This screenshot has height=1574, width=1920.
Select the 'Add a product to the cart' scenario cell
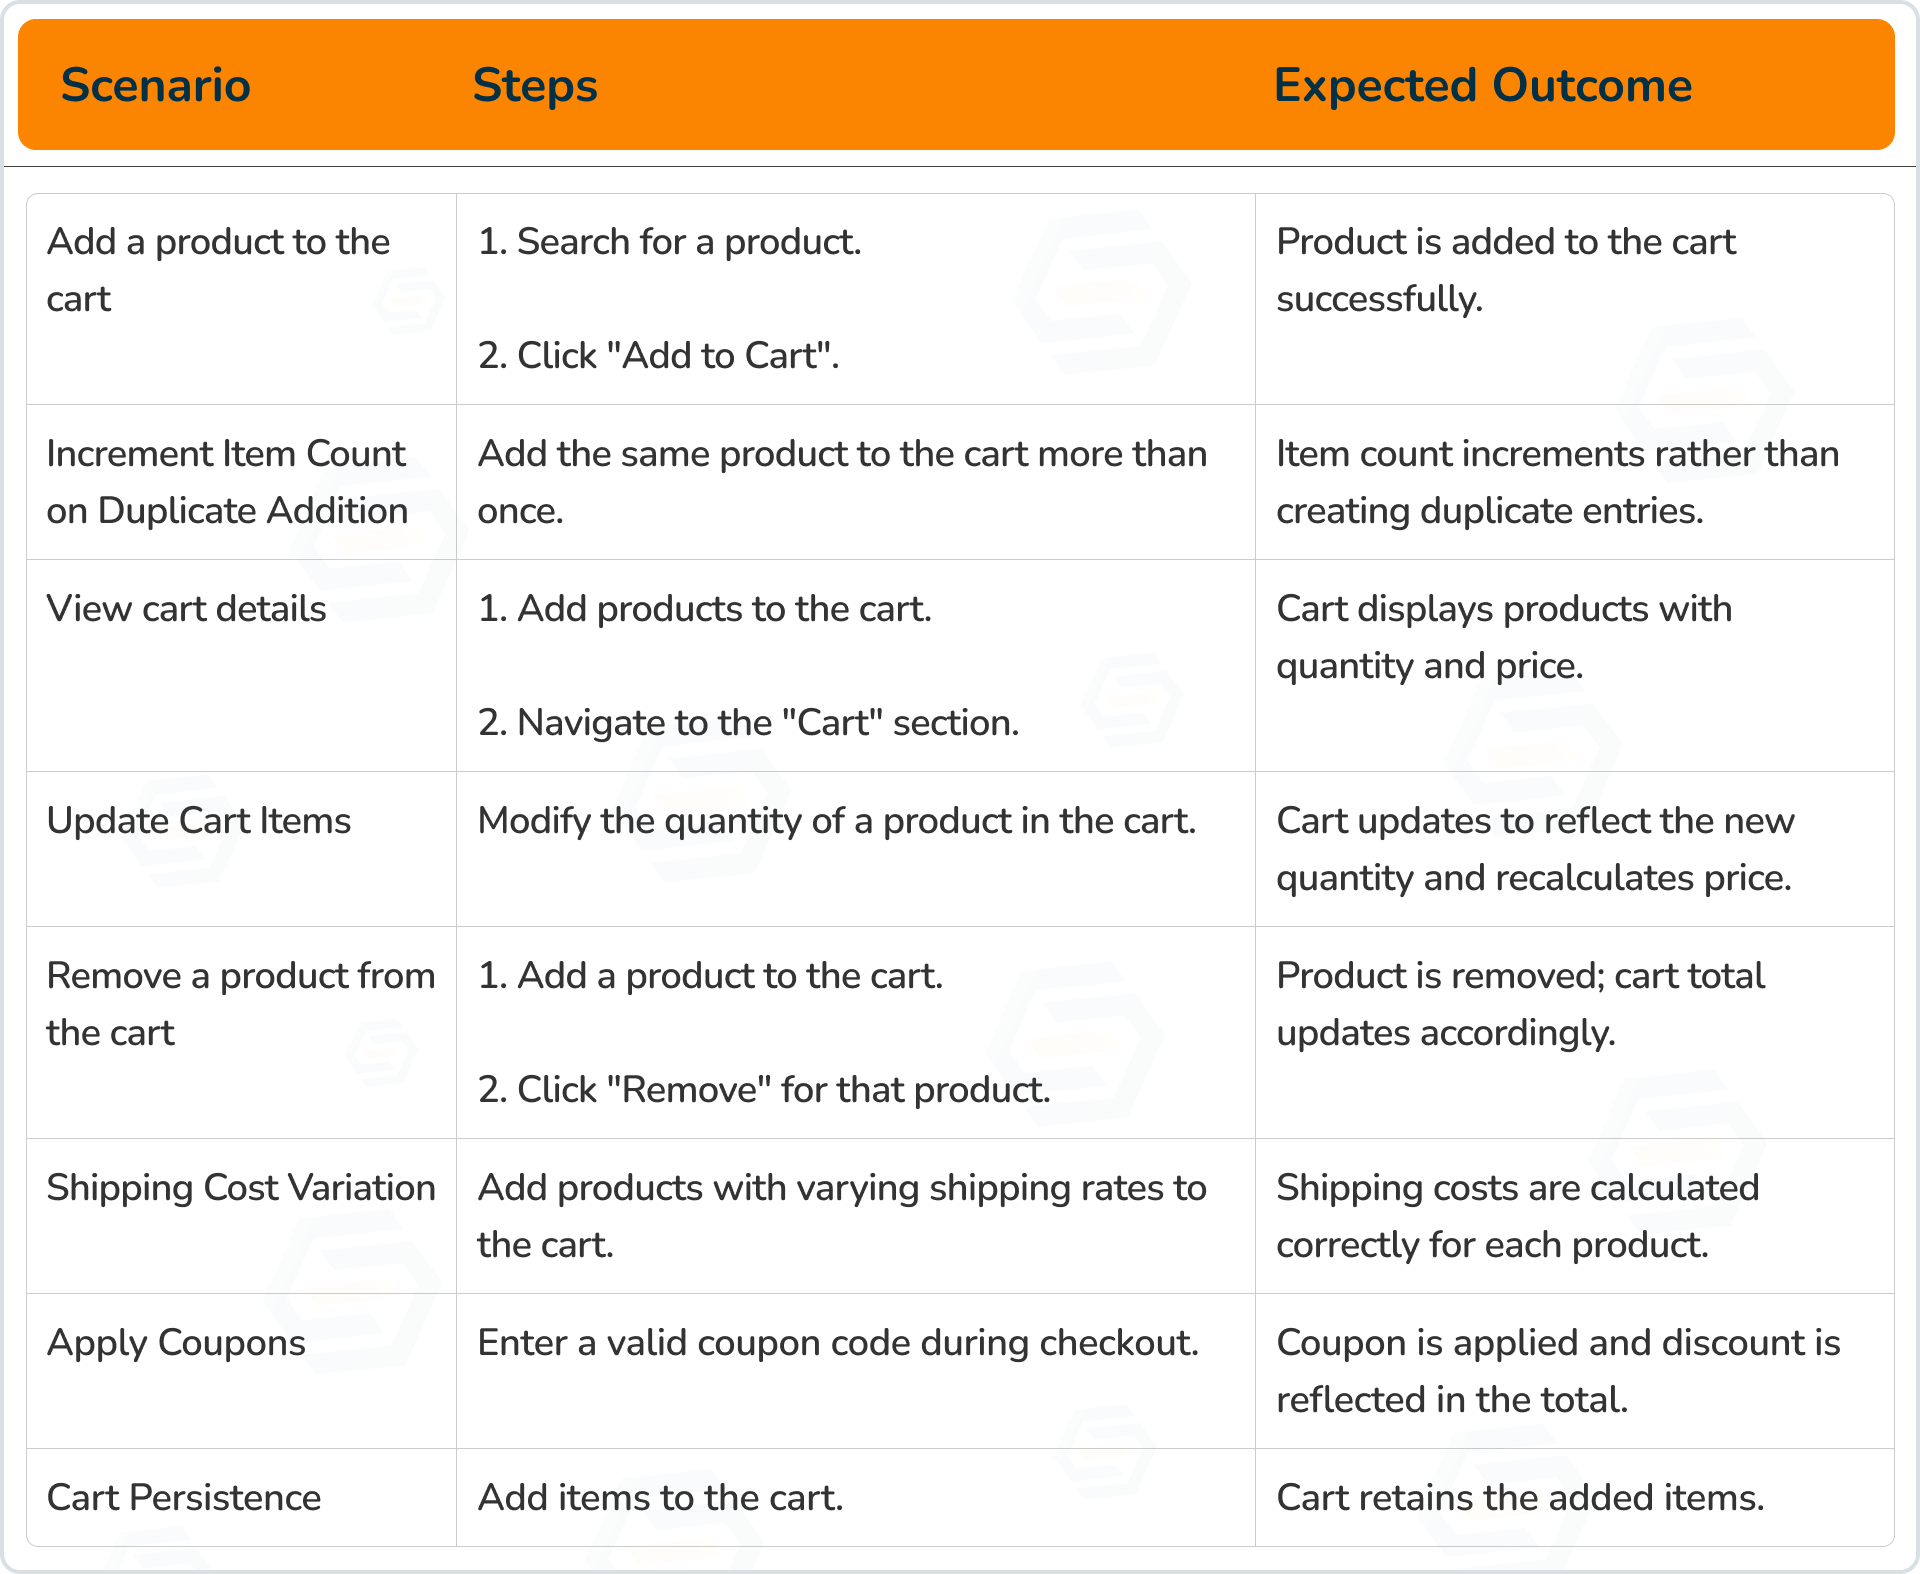[x=242, y=299]
